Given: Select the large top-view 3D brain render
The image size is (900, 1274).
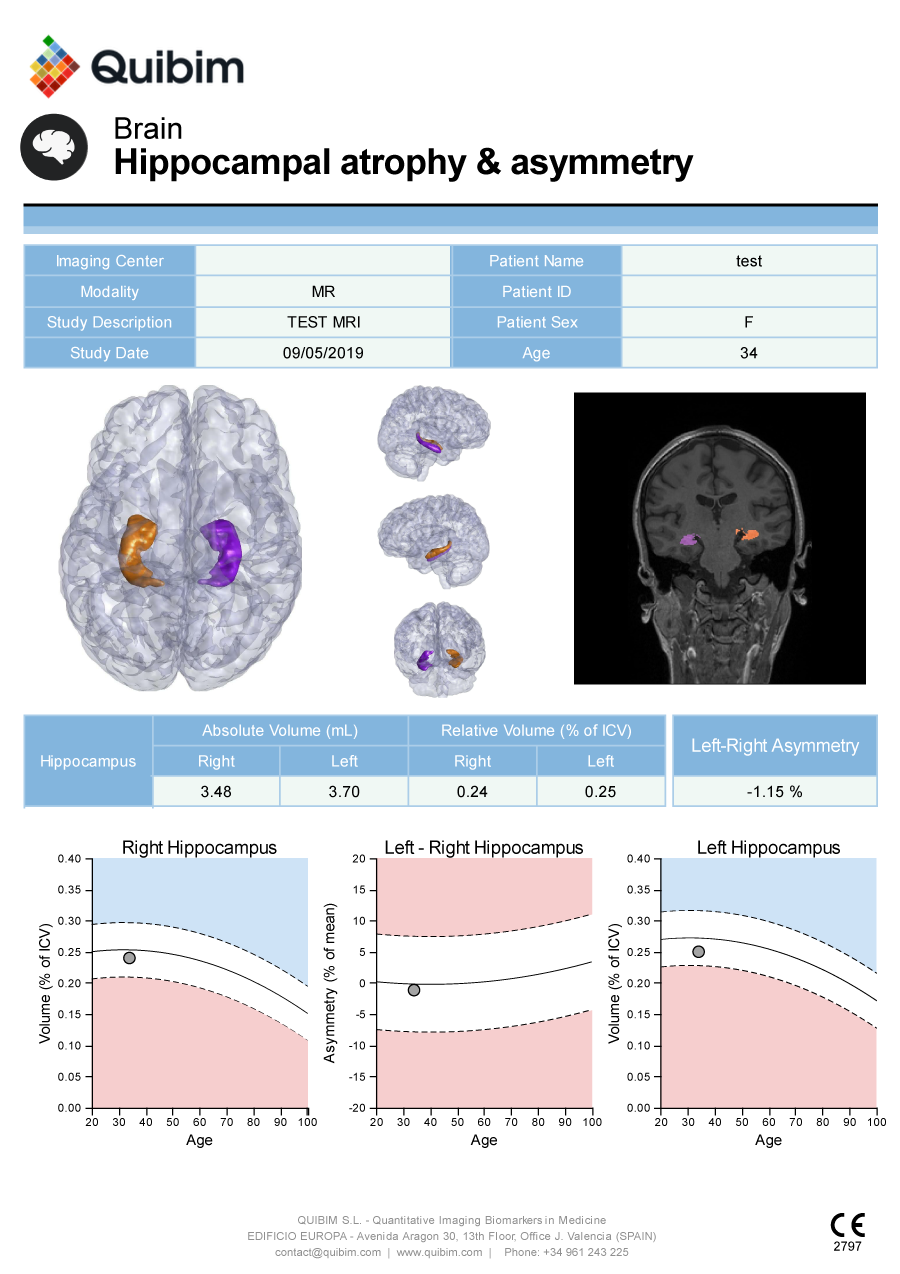Looking at the screenshot, I should tap(181, 542).
